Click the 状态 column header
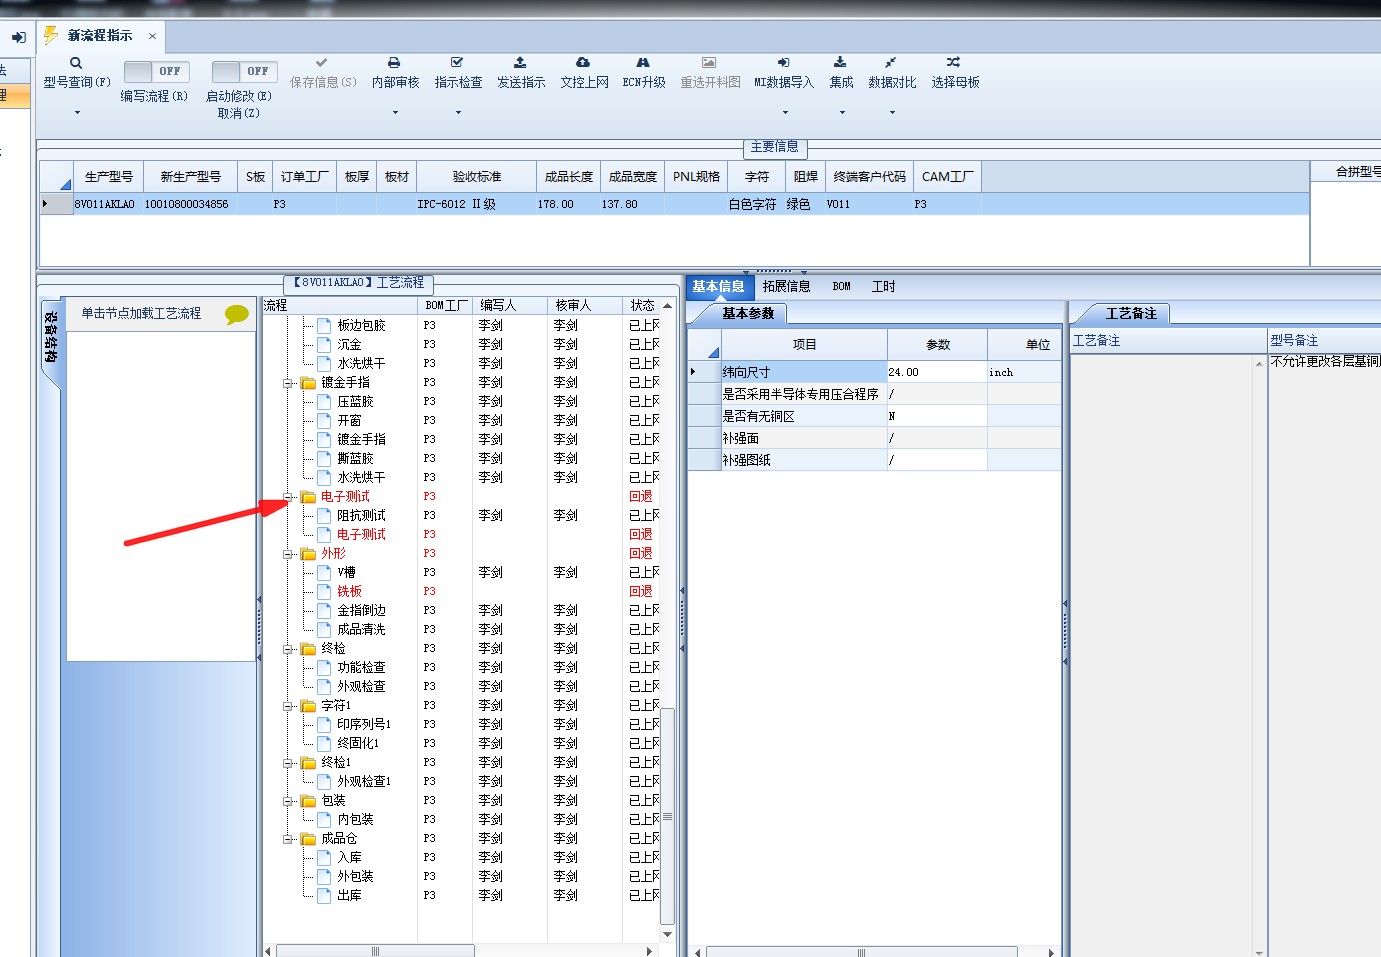 pyautogui.click(x=642, y=306)
